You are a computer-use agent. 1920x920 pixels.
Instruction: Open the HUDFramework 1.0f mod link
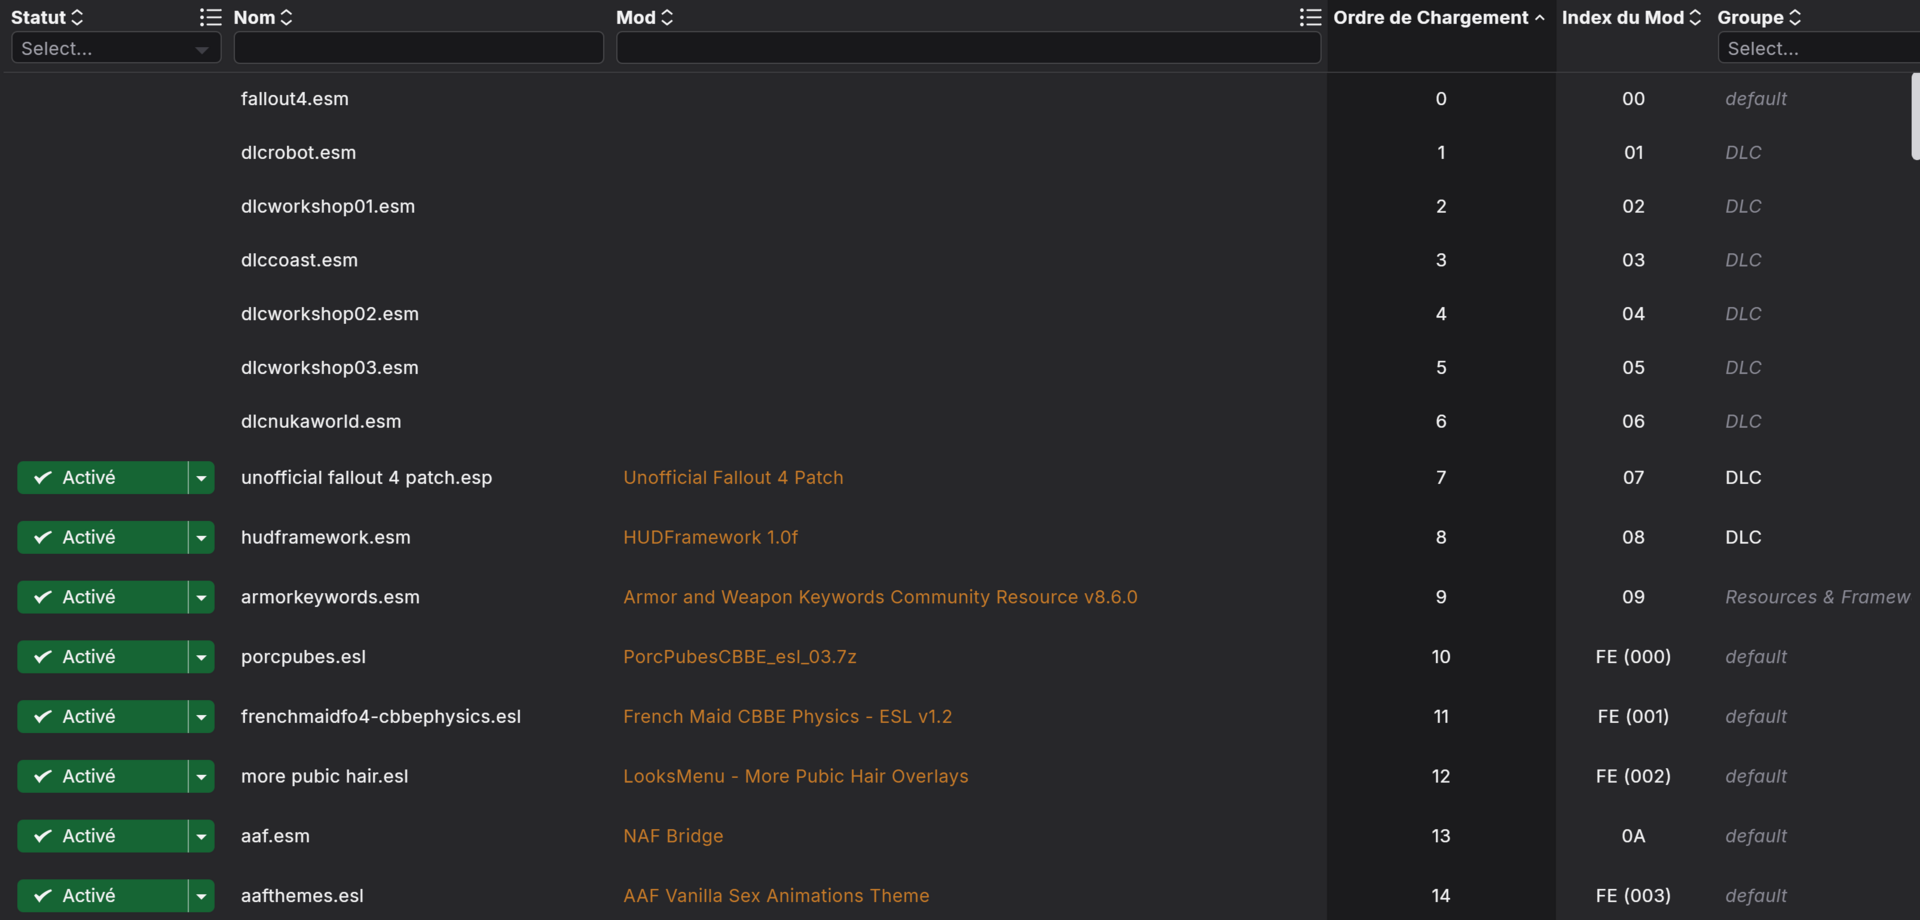coord(710,537)
